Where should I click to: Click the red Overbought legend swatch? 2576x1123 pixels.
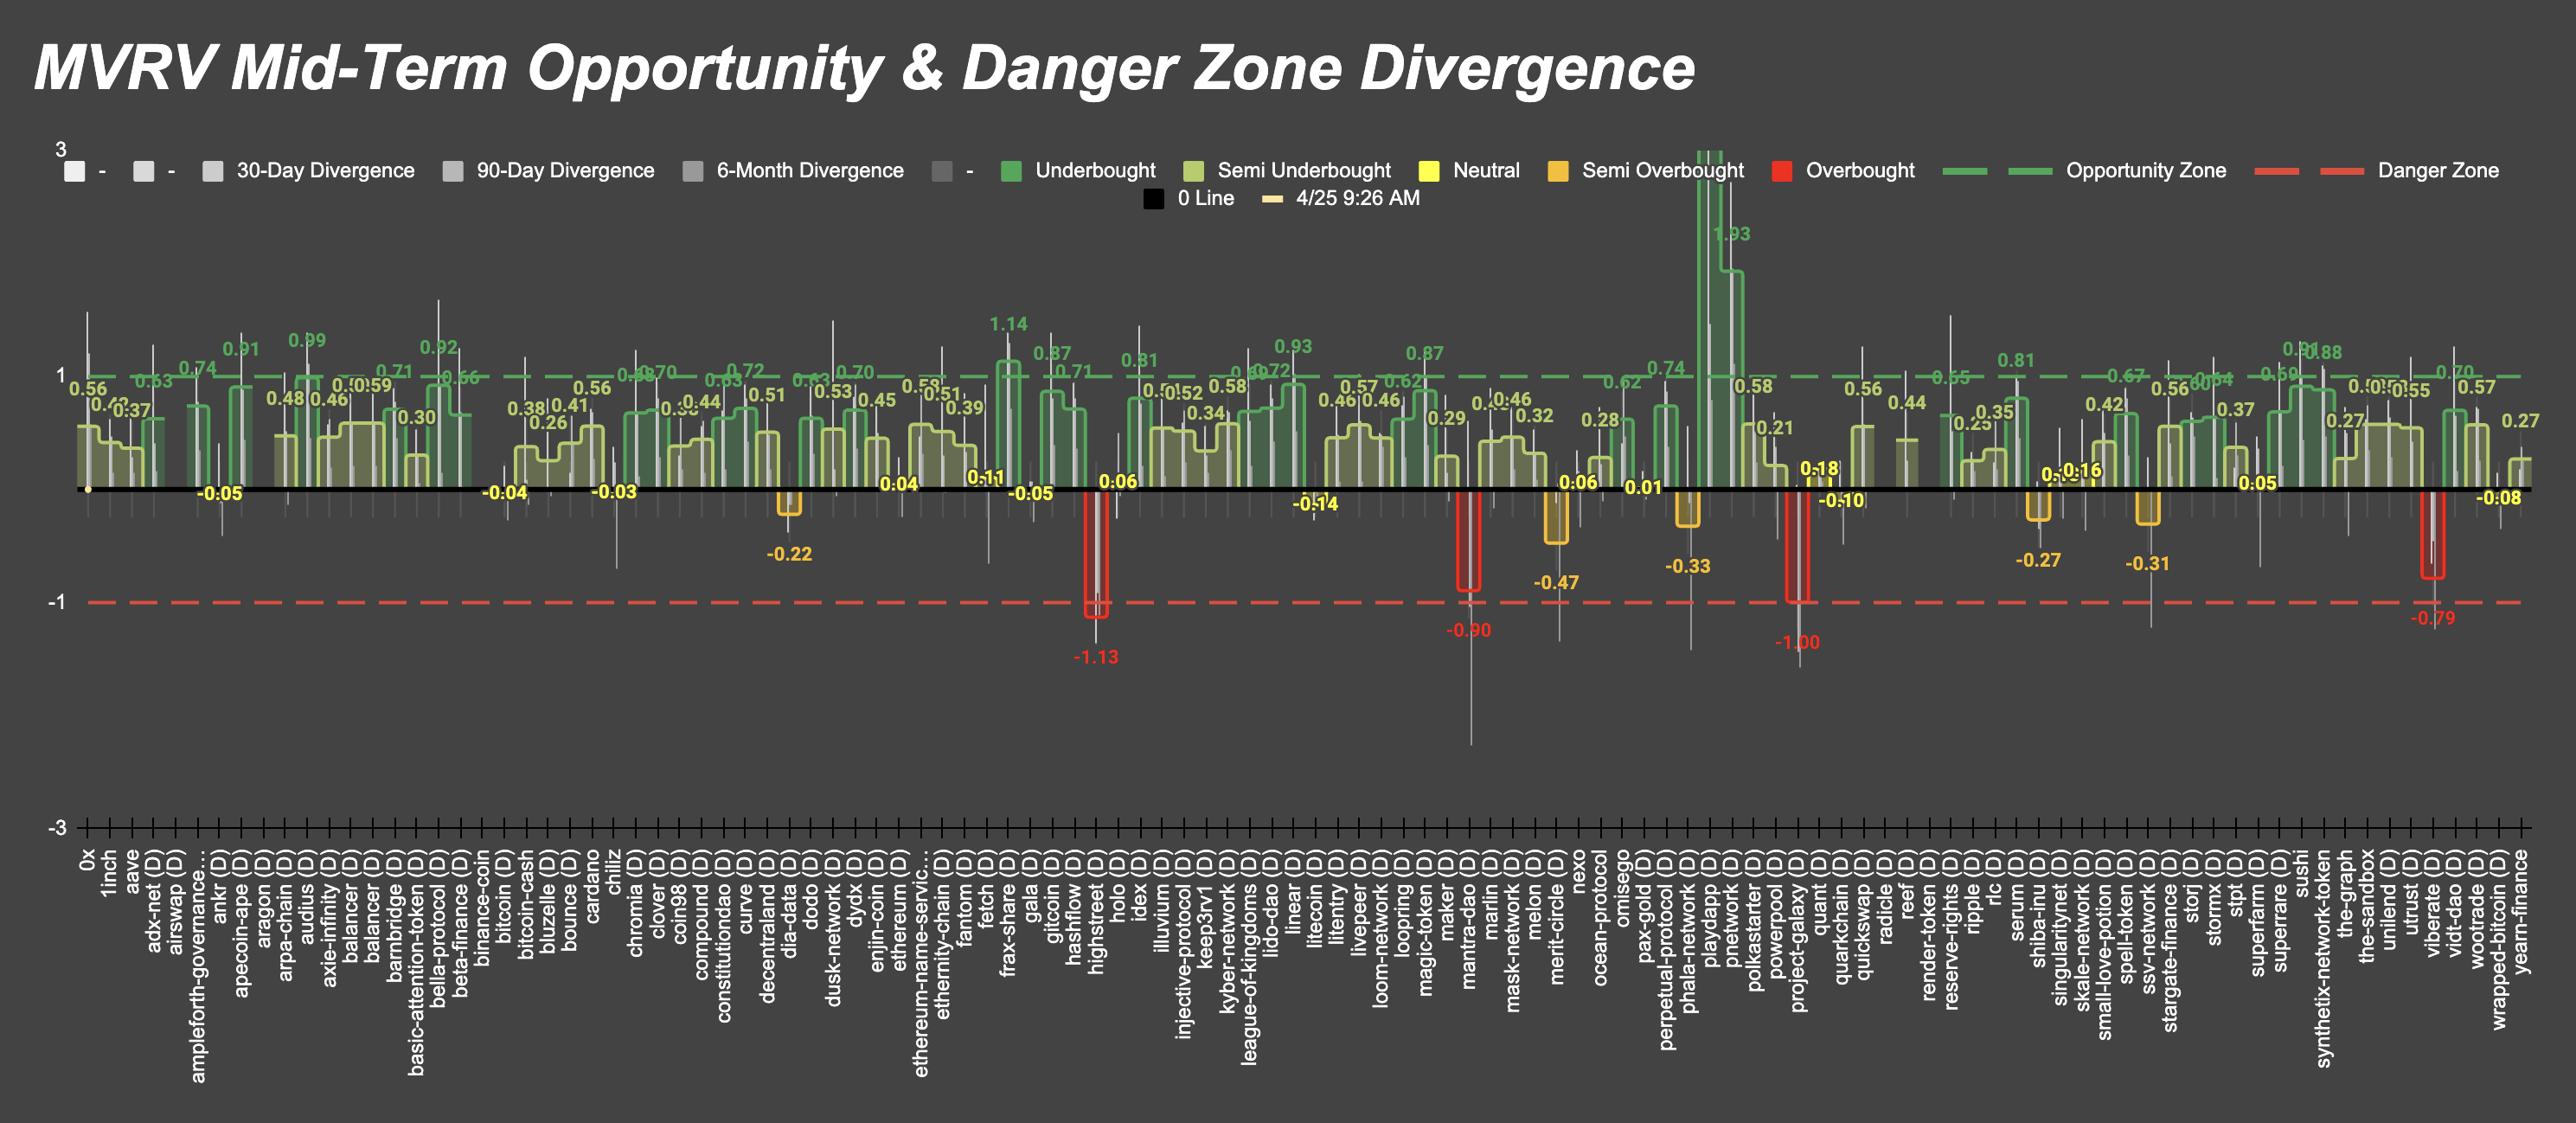(x=1782, y=171)
